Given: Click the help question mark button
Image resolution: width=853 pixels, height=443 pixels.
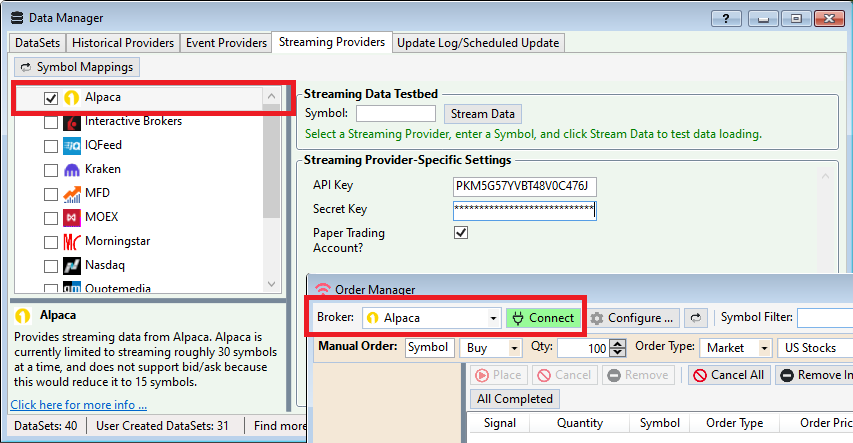Looking at the screenshot, I should pyautogui.click(x=726, y=19).
